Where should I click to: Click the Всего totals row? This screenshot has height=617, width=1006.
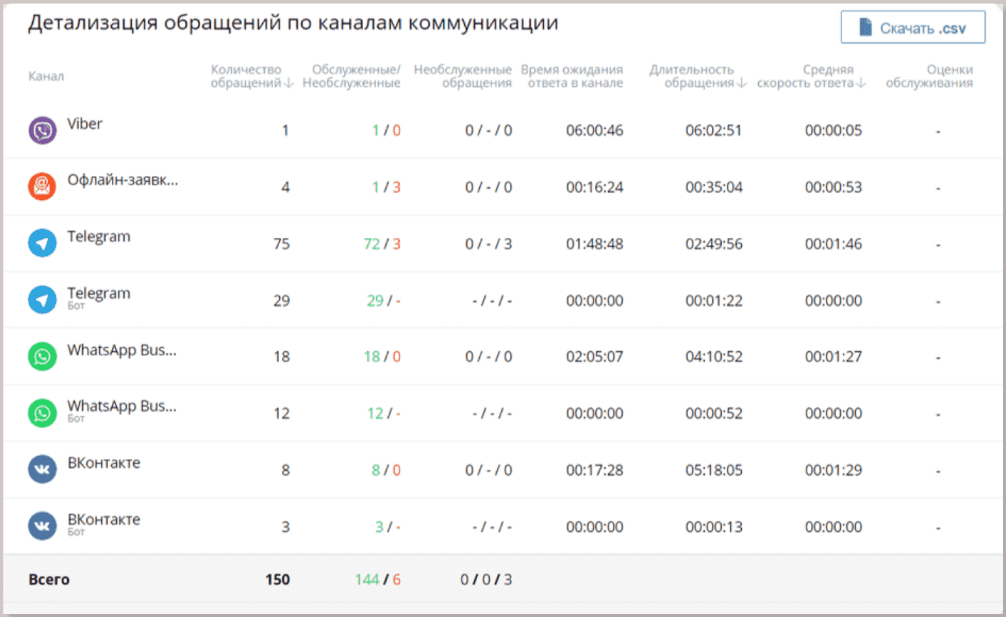point(503,579)
